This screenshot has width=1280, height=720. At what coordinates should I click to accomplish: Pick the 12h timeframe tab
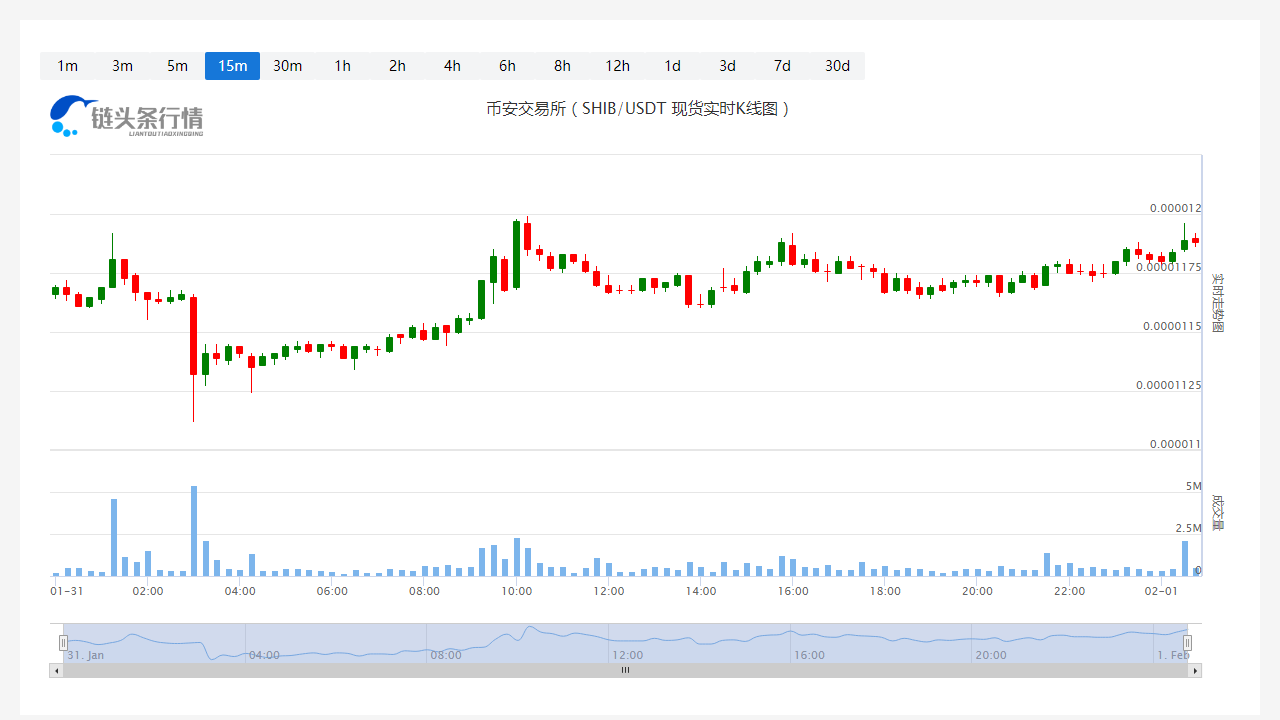pyautogui.click(x=617, y=66)
